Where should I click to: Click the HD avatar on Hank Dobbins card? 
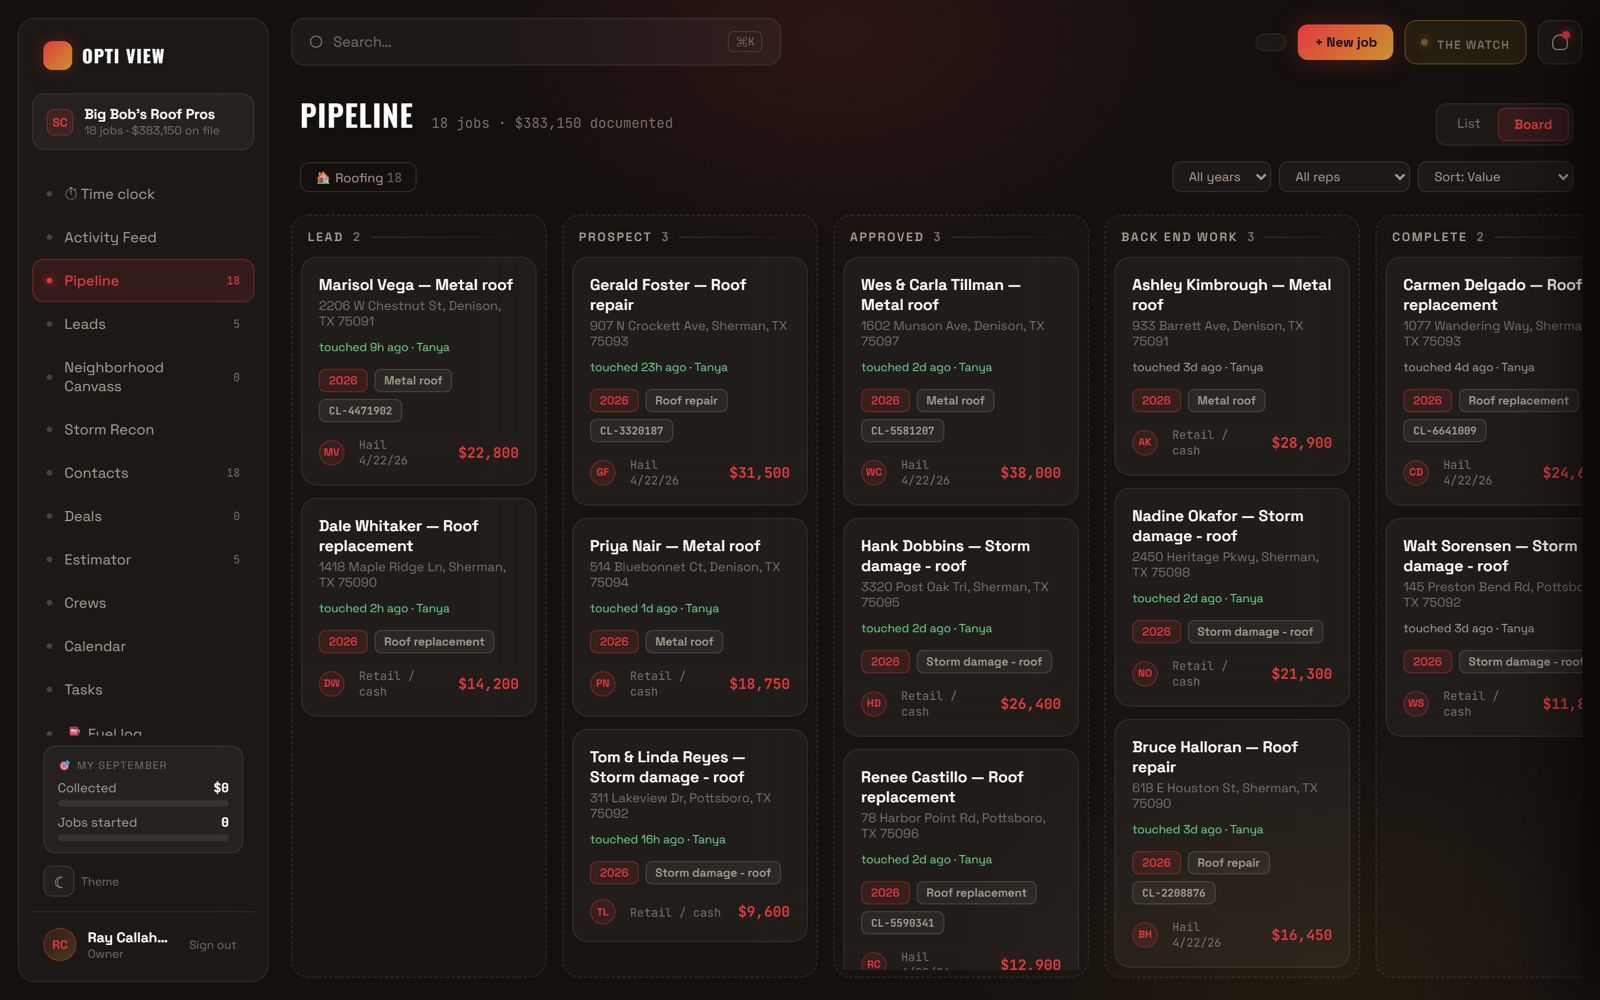[874, 704]
